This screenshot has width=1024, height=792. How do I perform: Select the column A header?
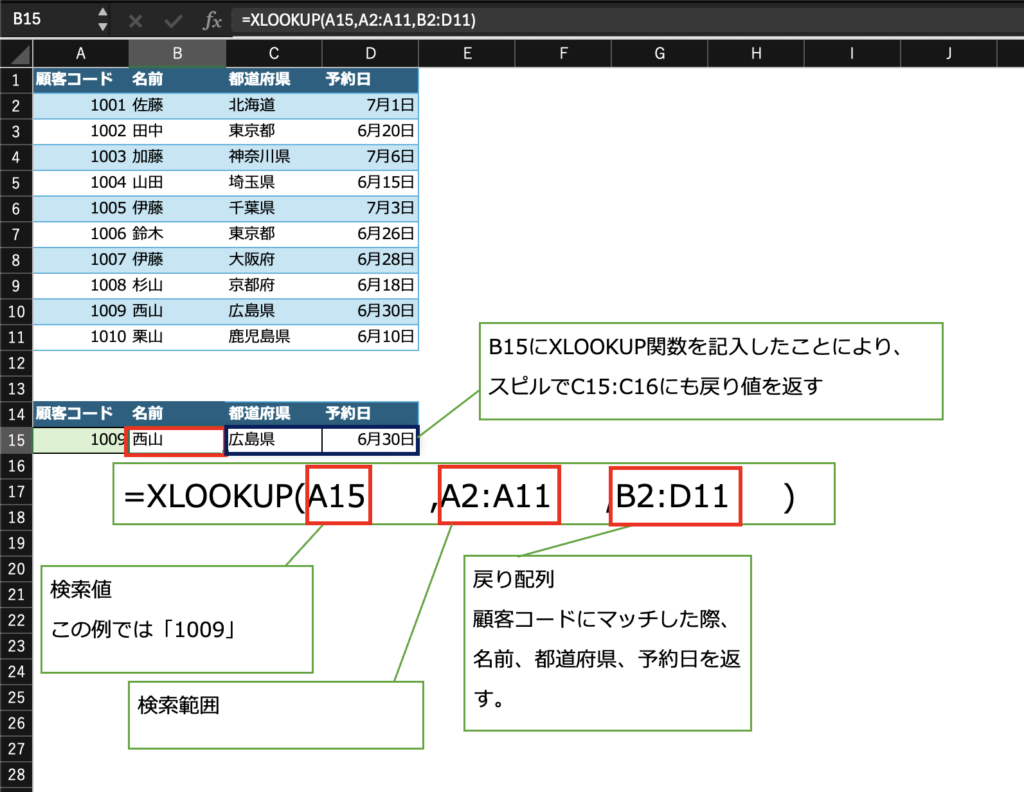coord(81,53)
